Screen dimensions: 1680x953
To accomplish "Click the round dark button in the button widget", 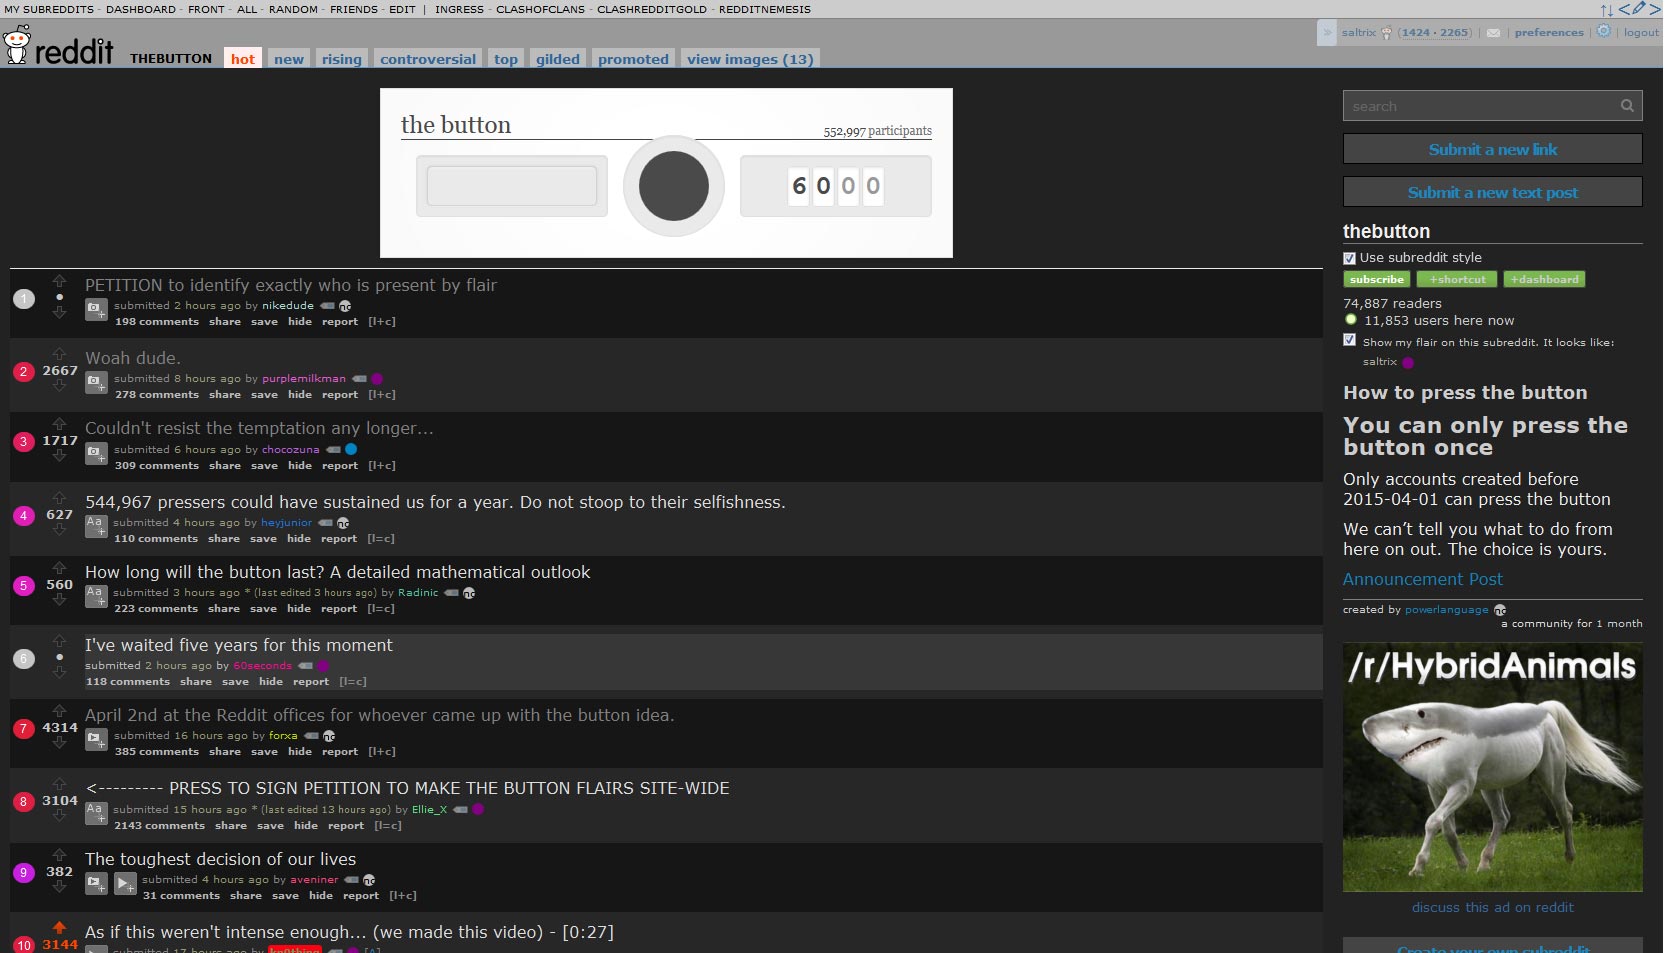I will (x=673, y=186).
